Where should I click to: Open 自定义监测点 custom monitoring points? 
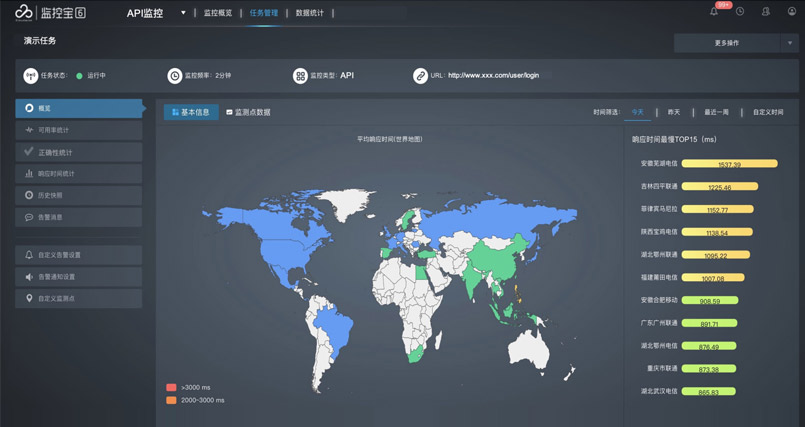[79, 298]
